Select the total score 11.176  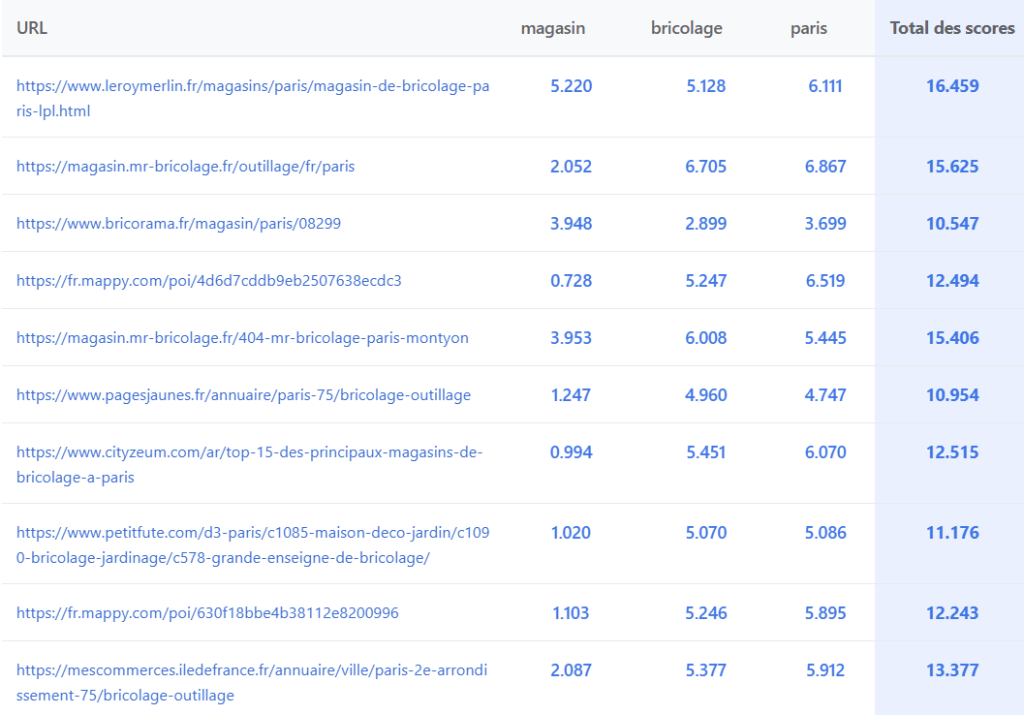(952, 532)
